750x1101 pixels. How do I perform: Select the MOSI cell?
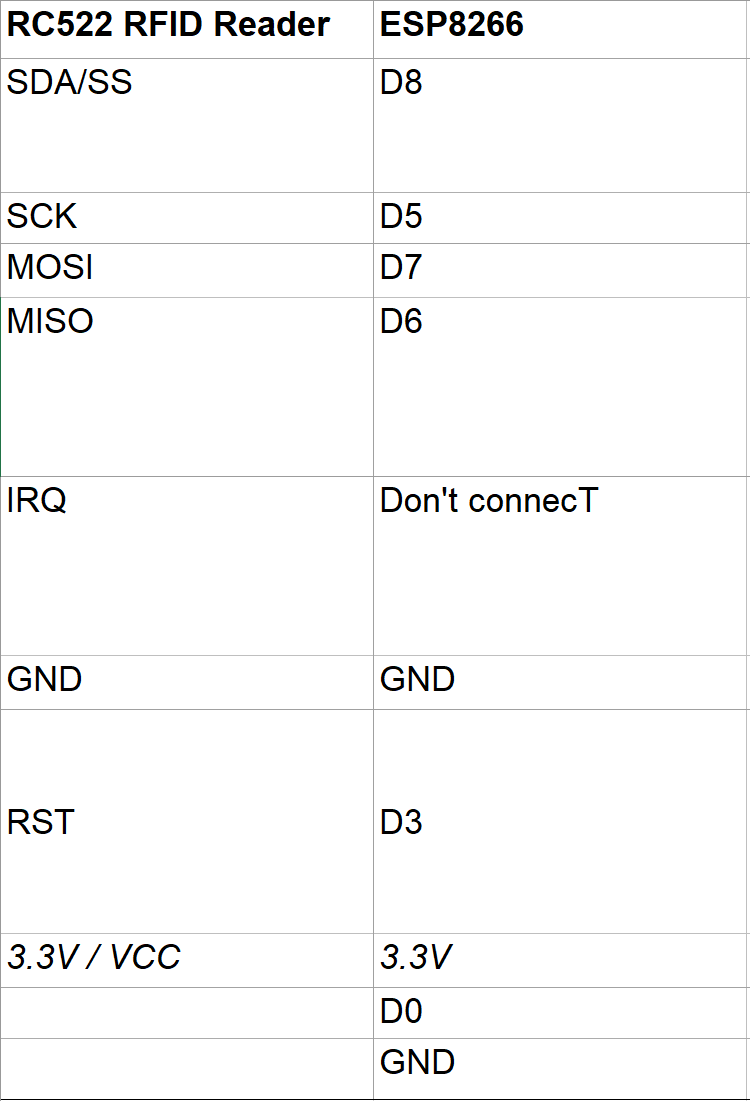(x=50, y=268)
